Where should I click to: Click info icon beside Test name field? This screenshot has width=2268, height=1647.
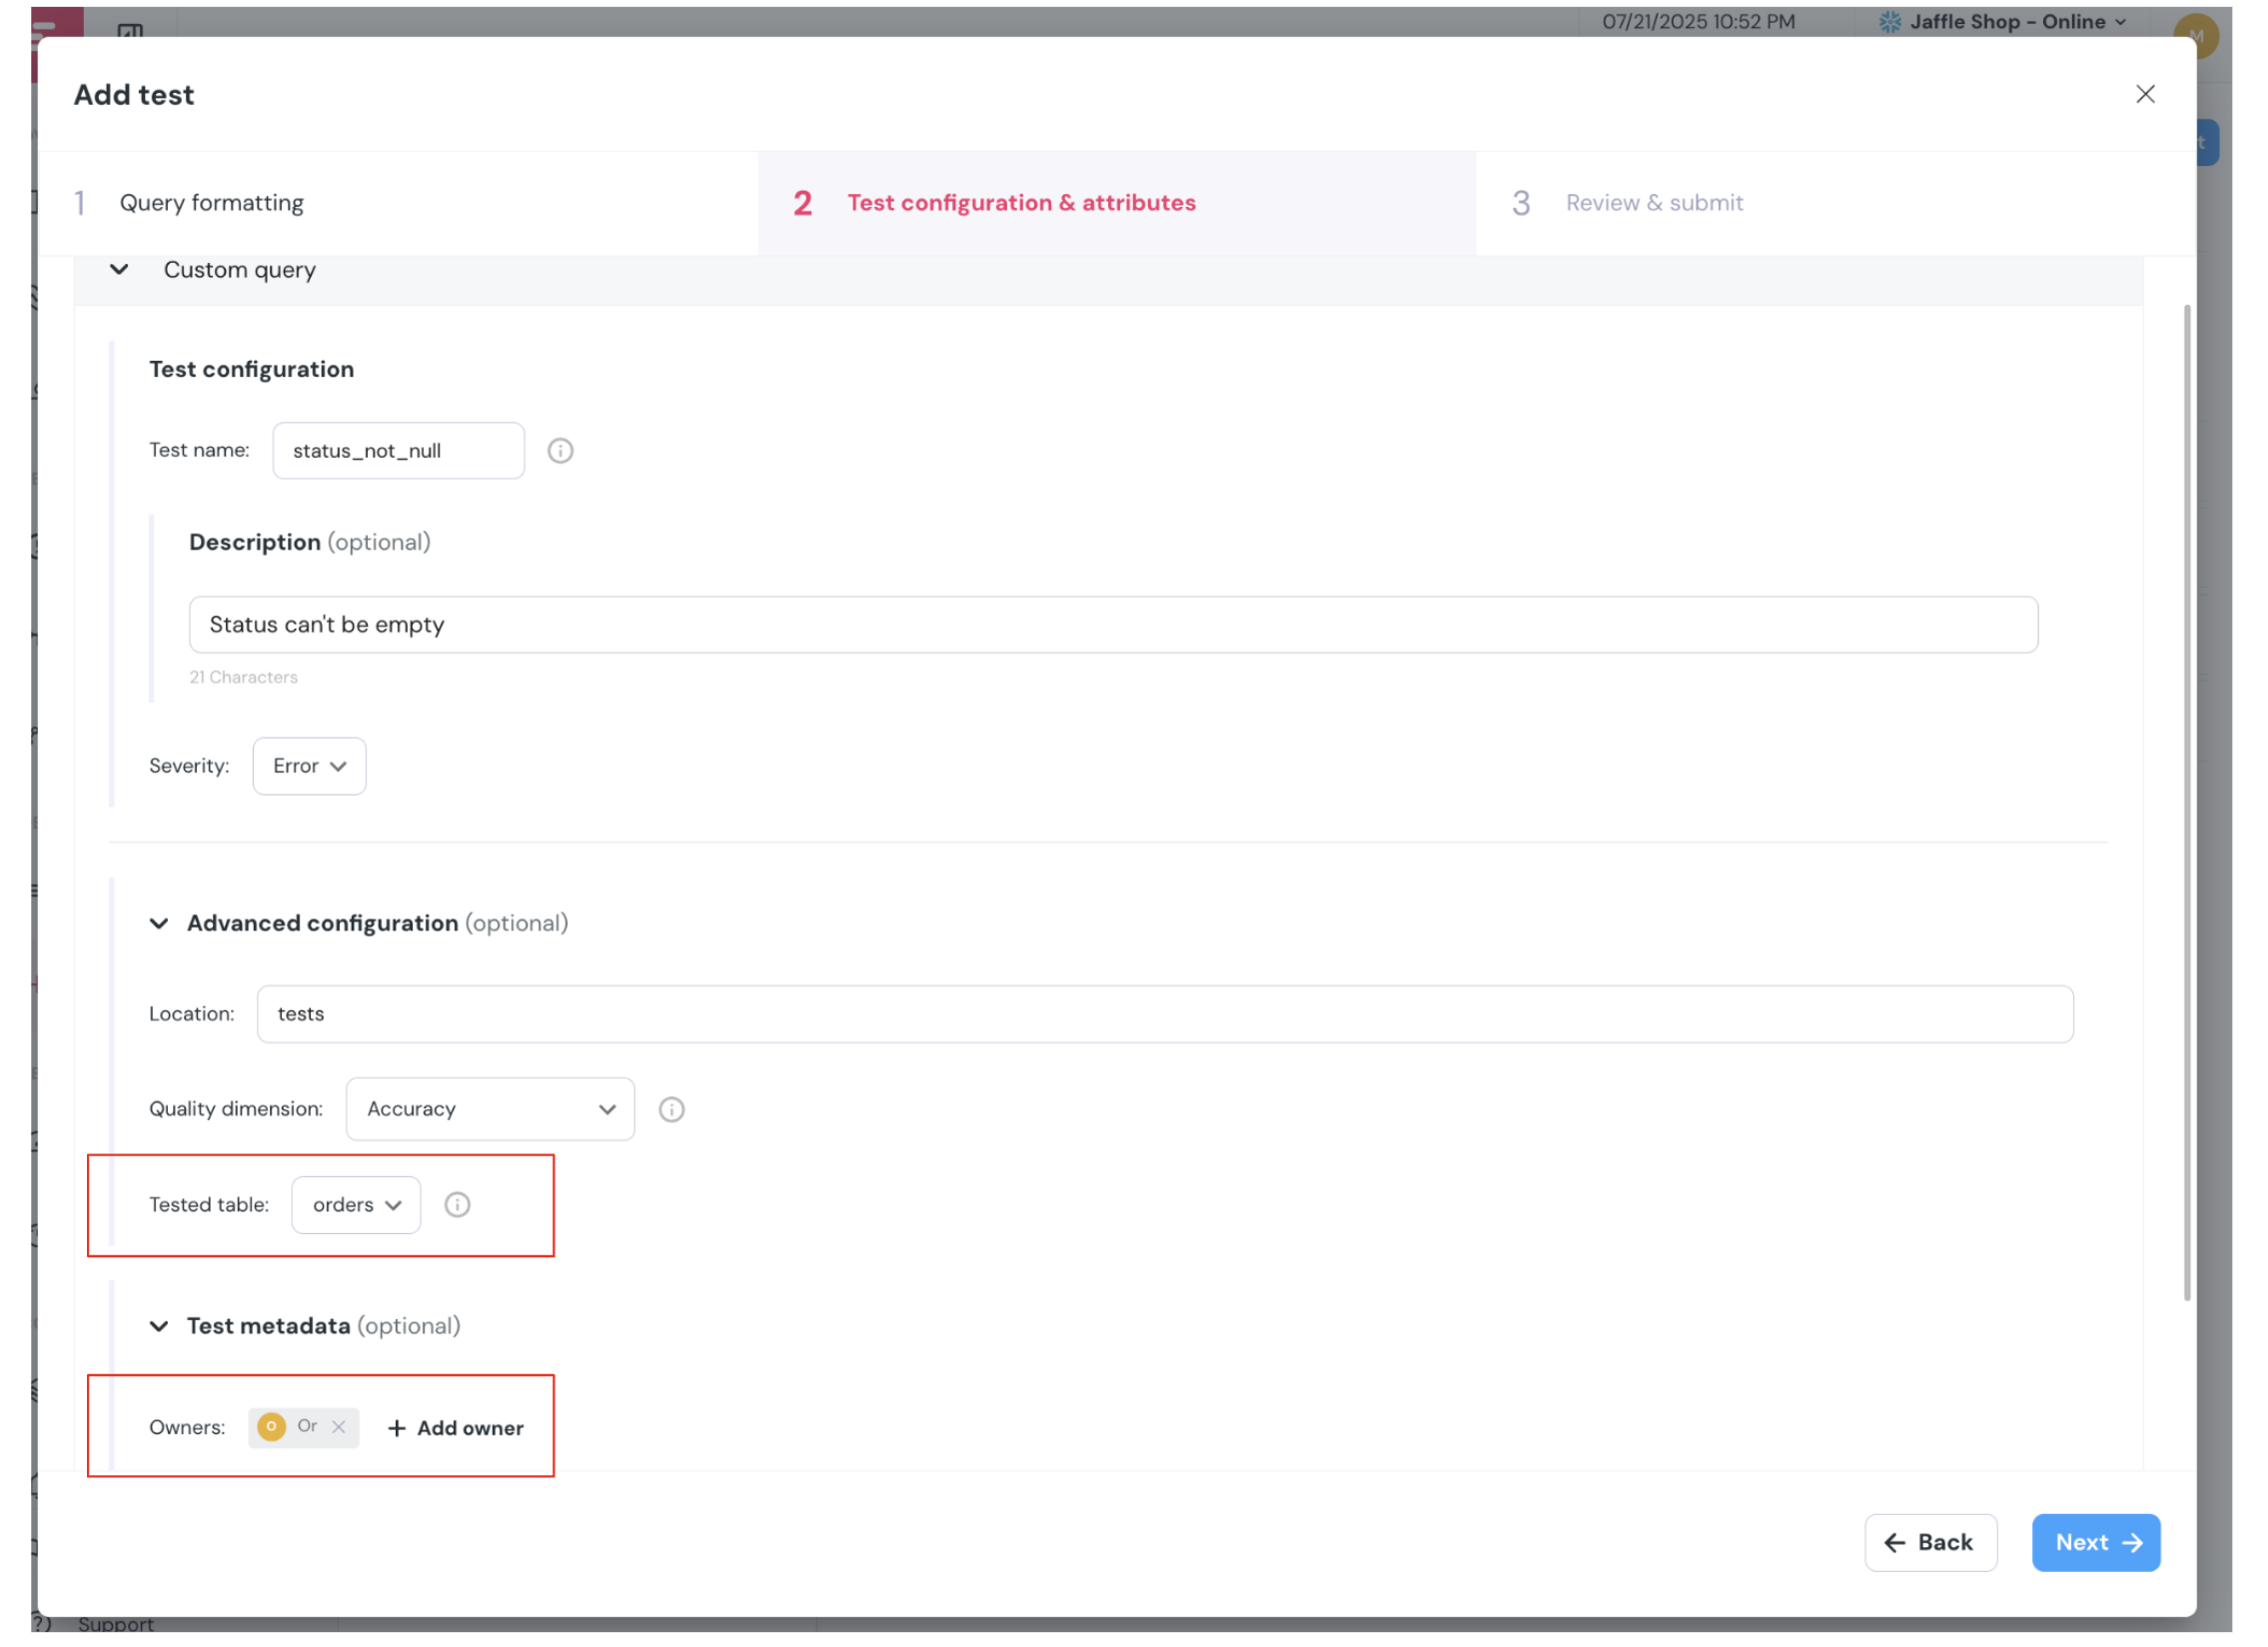pos(560,451)
